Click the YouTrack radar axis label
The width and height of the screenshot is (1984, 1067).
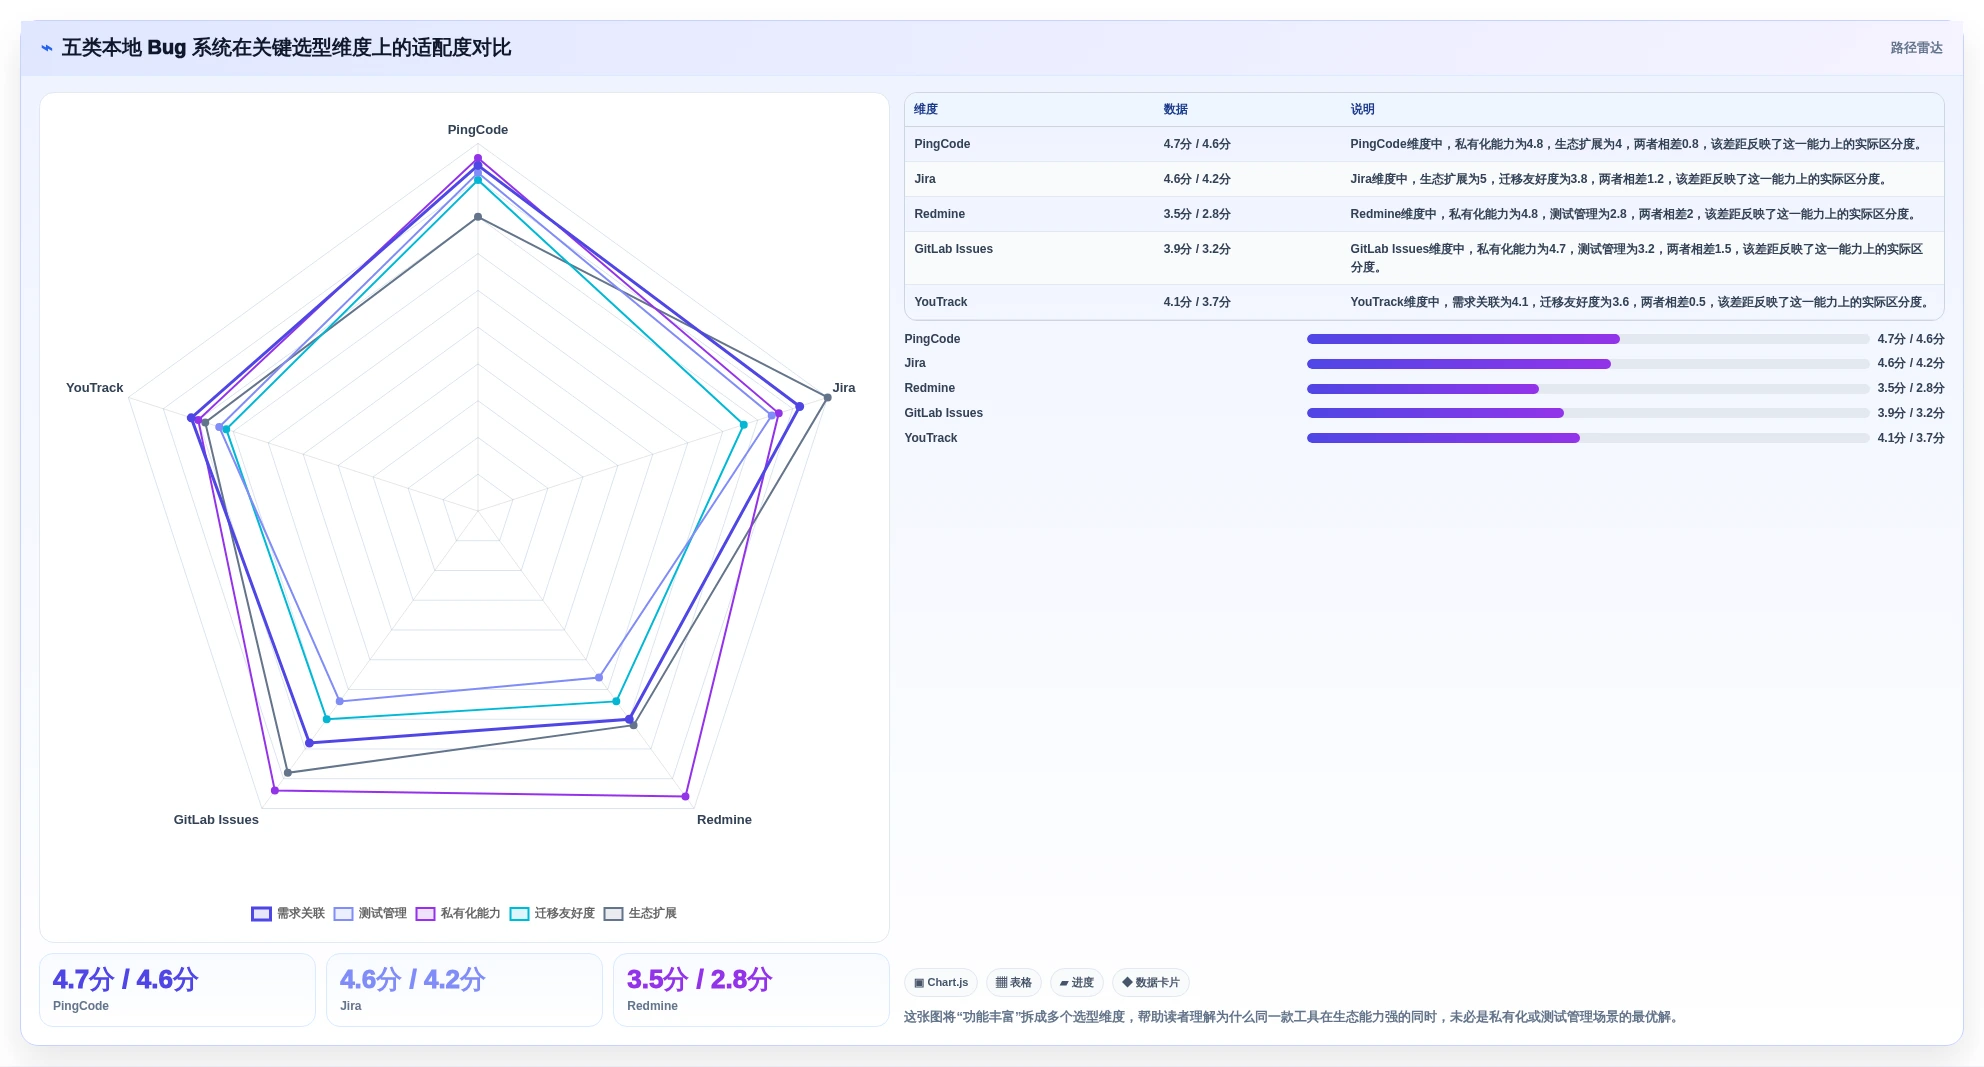click(95, 388)
